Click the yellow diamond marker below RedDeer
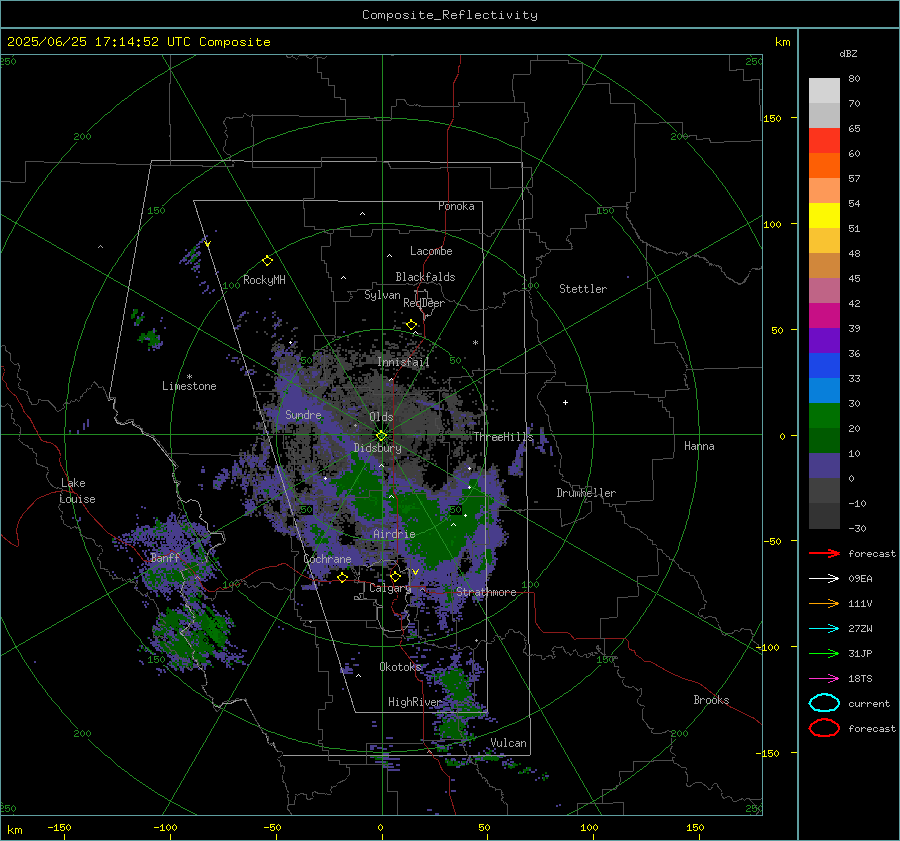This screenshot has height=841, width=900. tap(411, 325)
